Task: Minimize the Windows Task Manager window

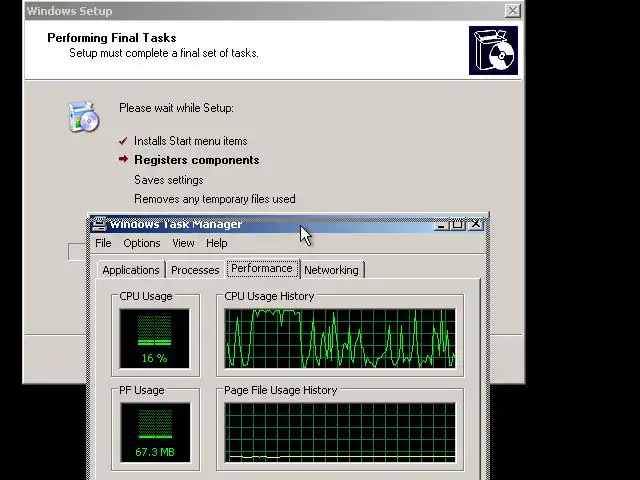Action: coord(440,224)
